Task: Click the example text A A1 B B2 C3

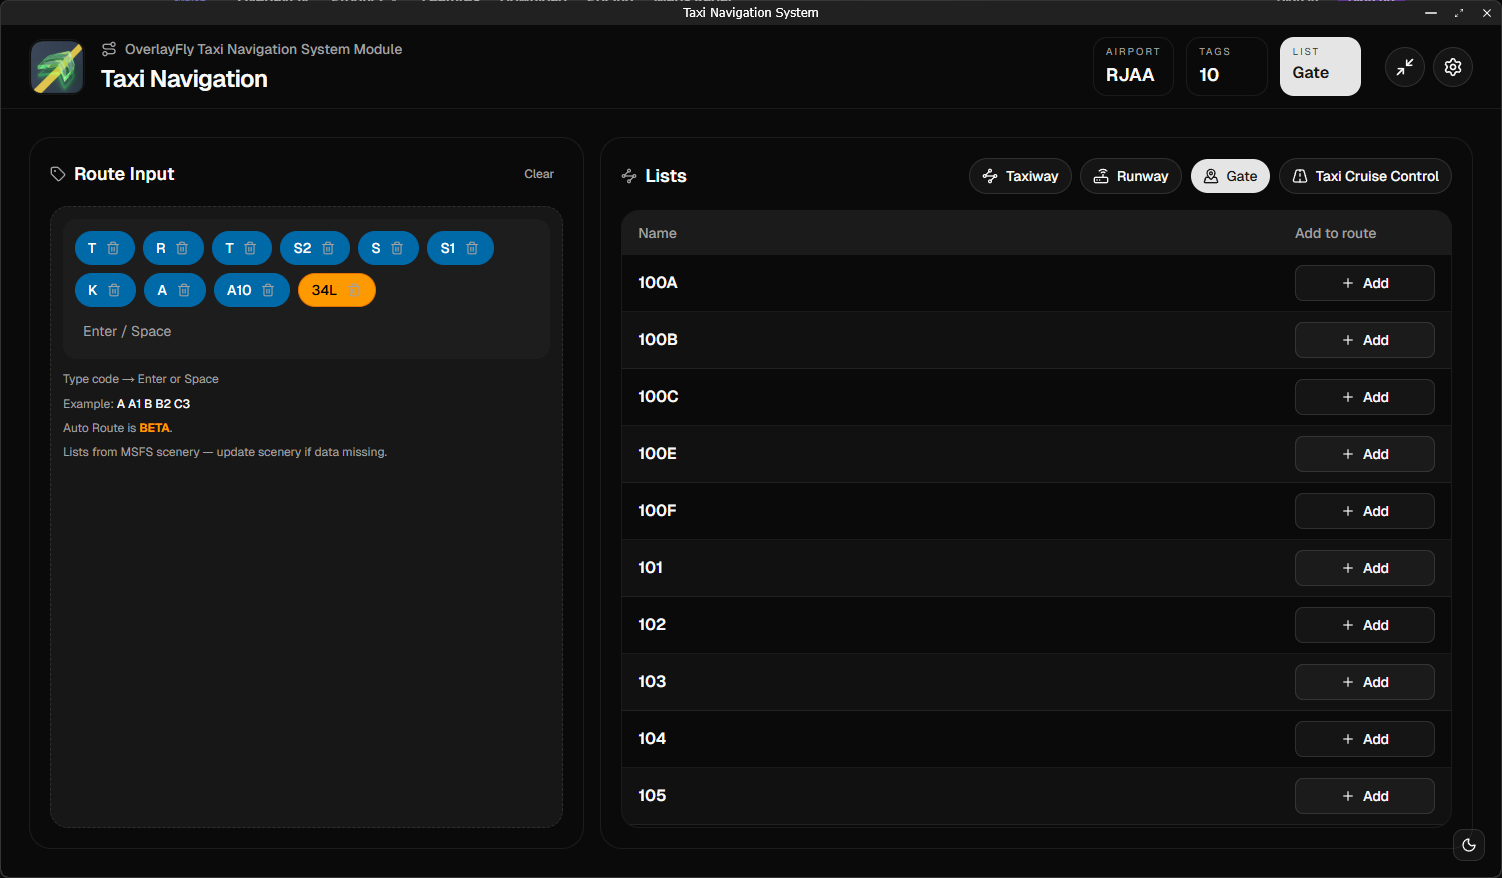Action: (x=153, y=404)
